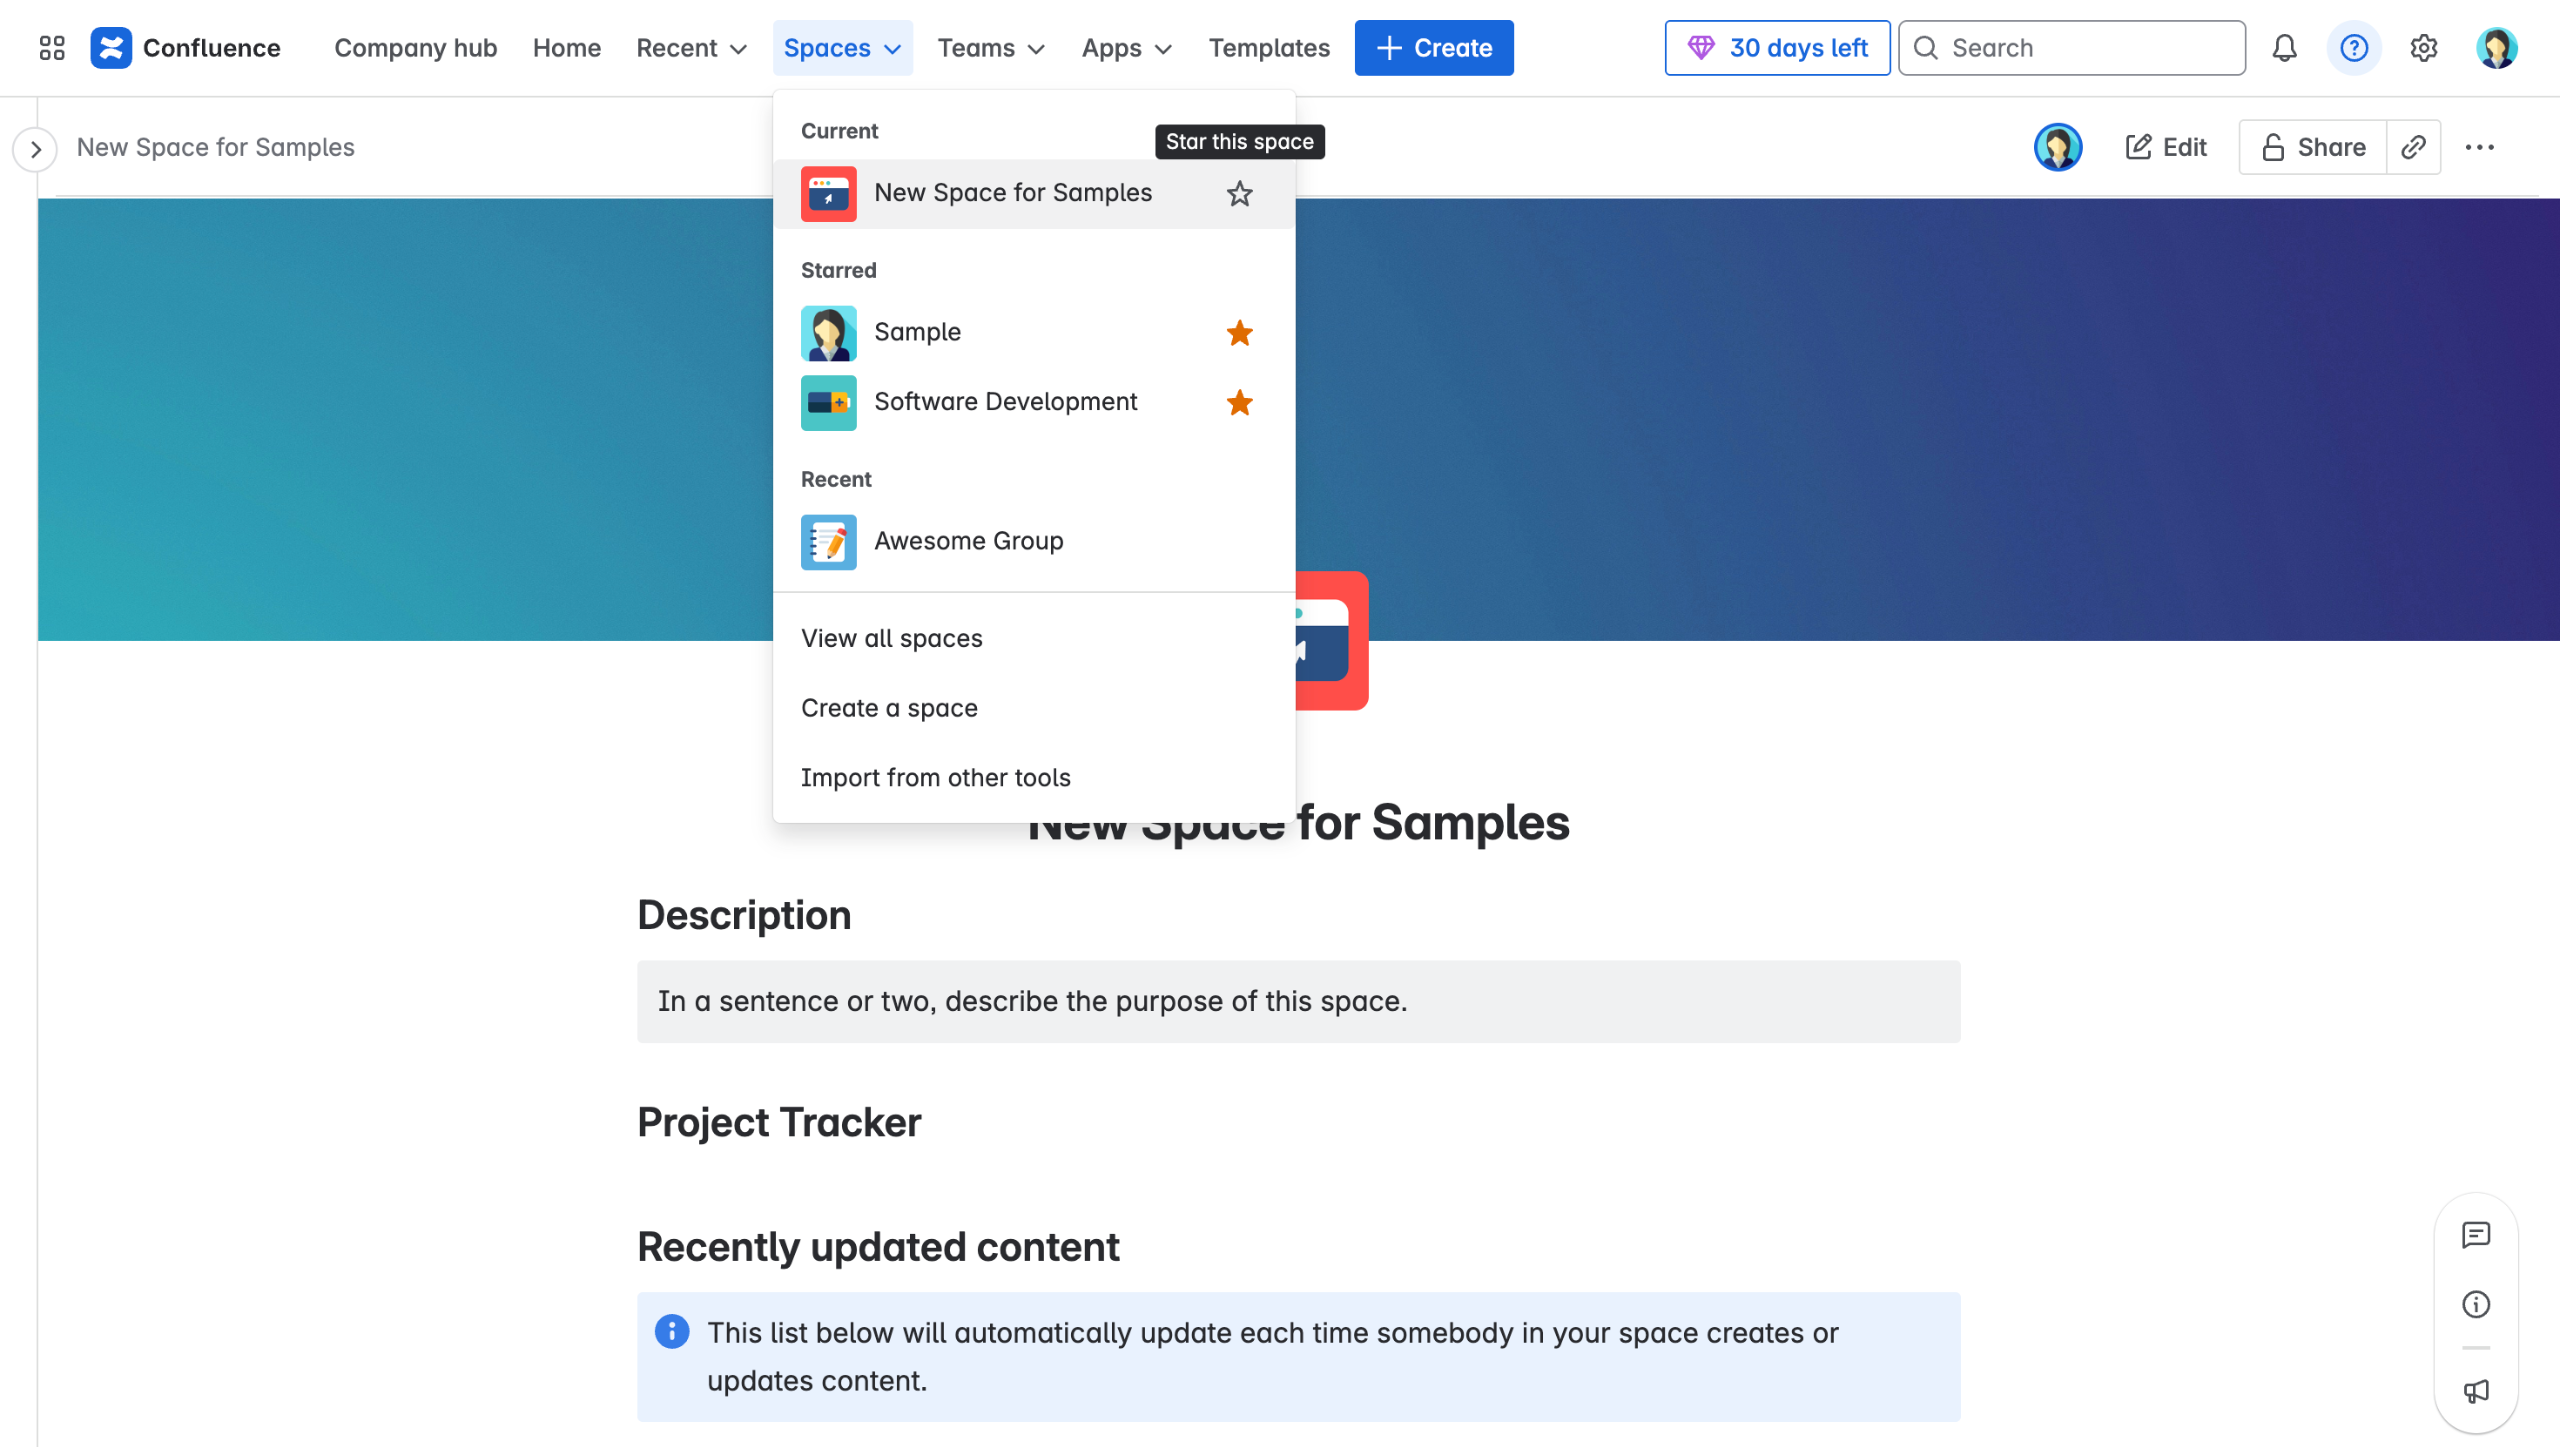Open the help question mark icon
2560x1447 pixels.
point(2354,48)
